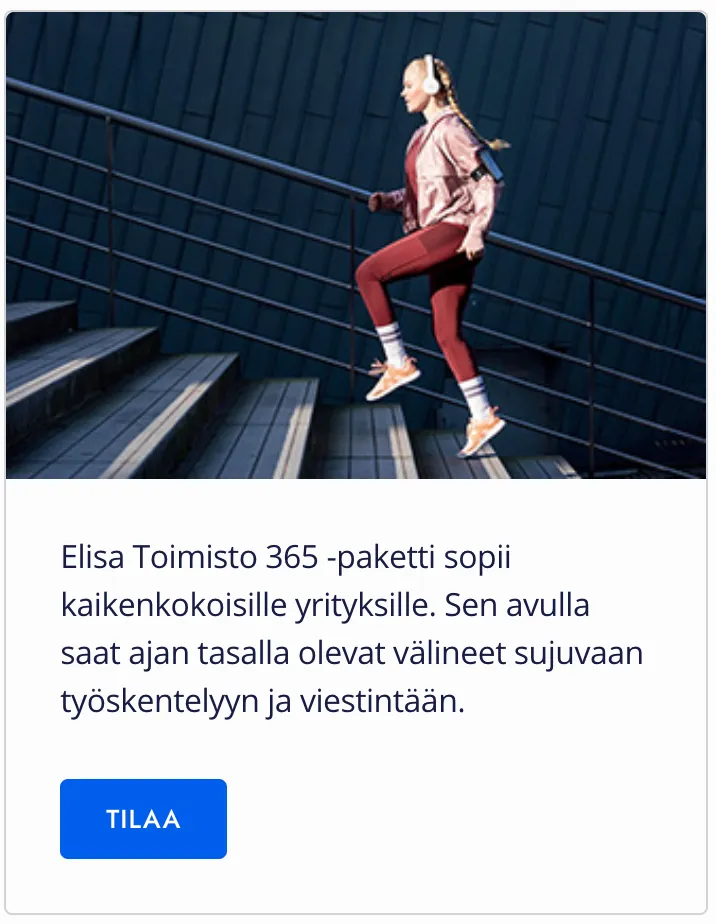Click the word "yrityksille" in description

[x=365, y=605]
